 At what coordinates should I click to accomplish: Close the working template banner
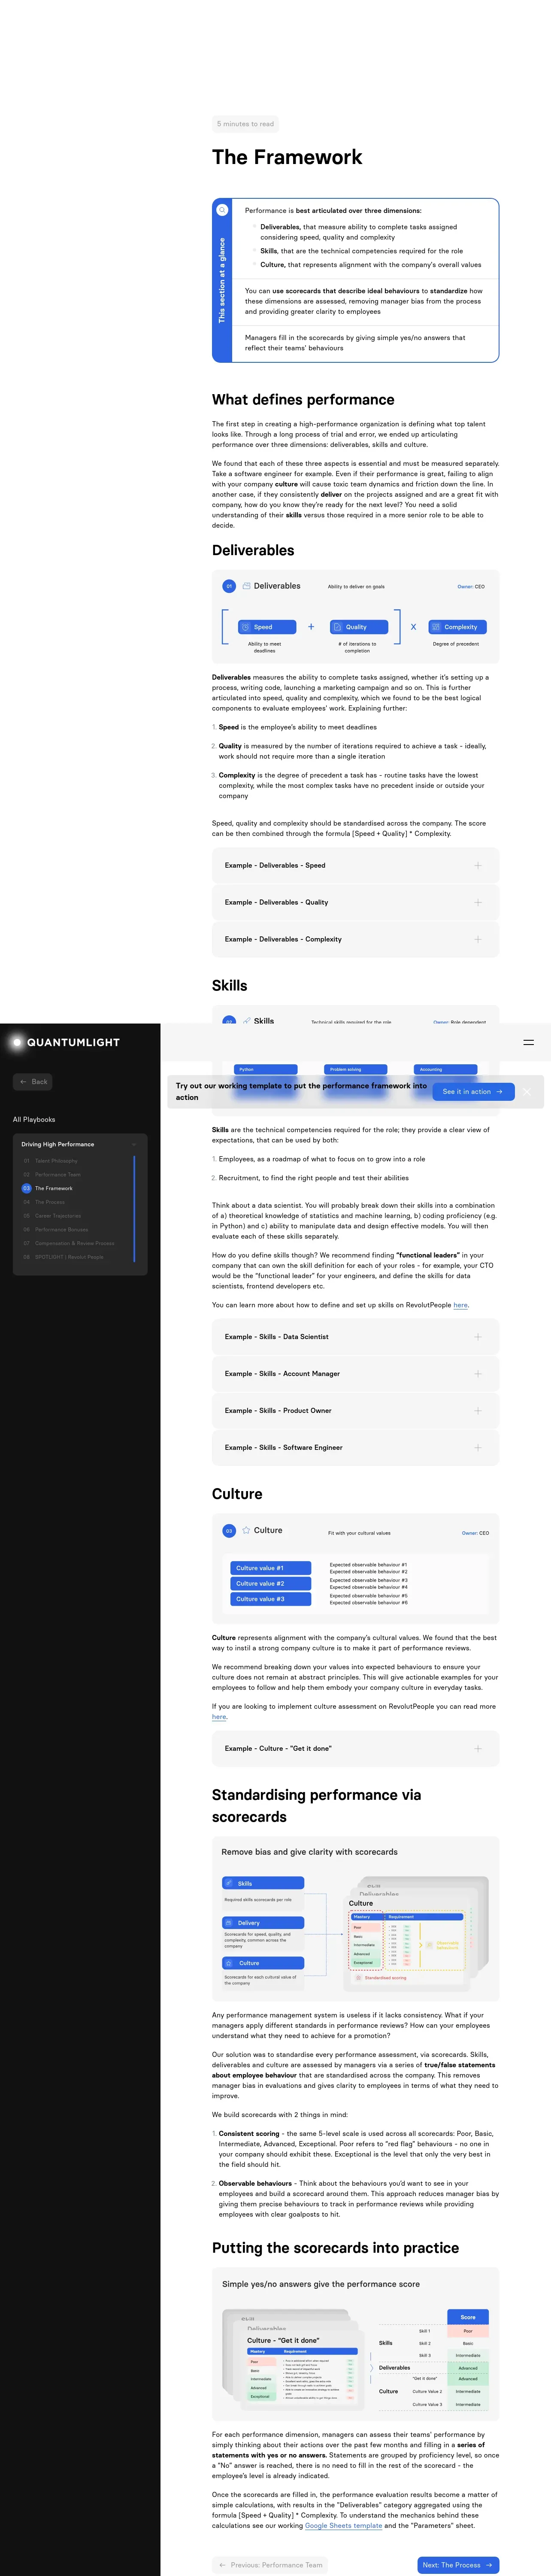click(x=527, y=1092)
